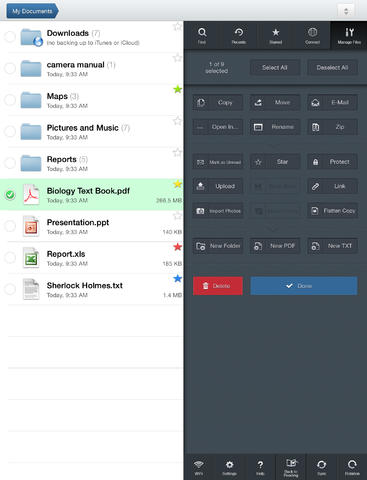Screen dimensions: 367x480
Task: Select the Presentation.ppt checkbox circle
Action: pyautogui.click(x=10, y=226)
